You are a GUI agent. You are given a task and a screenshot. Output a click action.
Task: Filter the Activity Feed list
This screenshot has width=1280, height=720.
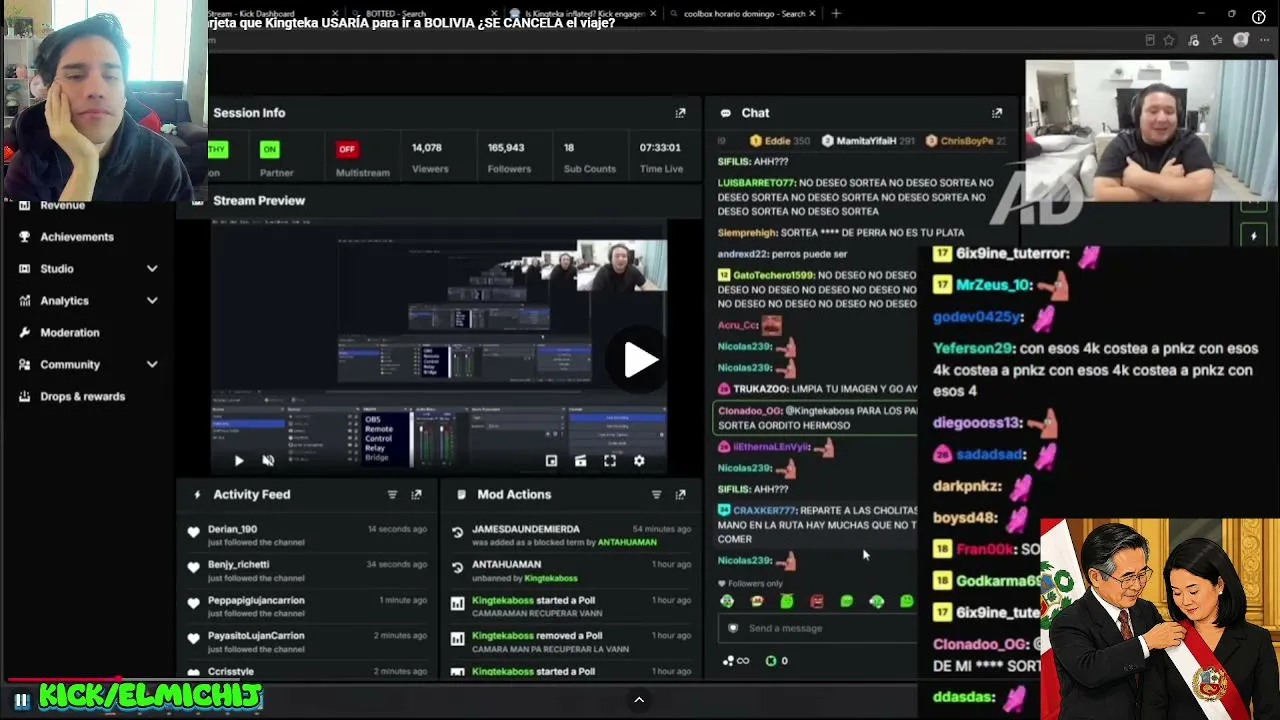392,495
